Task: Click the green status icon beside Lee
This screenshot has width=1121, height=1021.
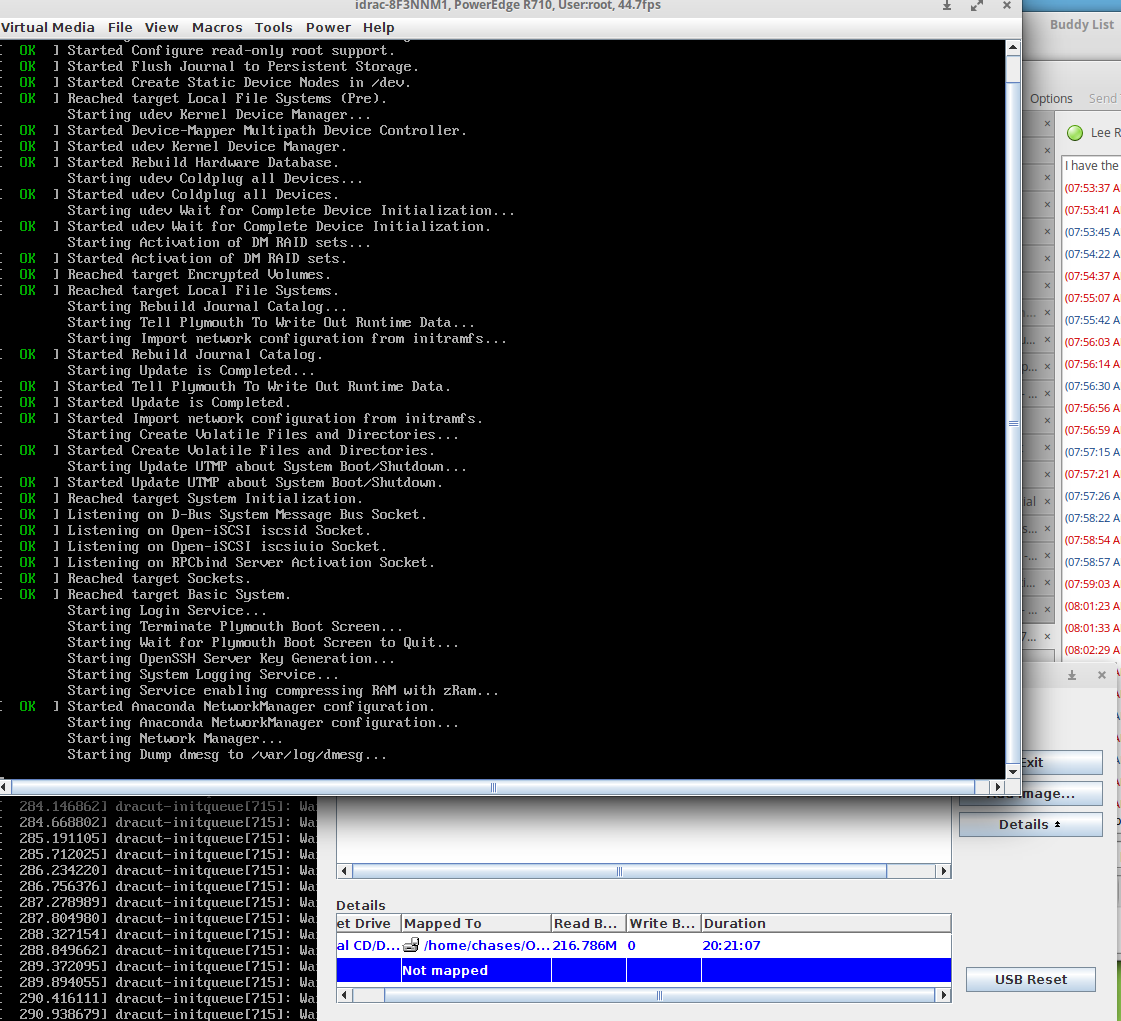Action: tap(1076, 133)
